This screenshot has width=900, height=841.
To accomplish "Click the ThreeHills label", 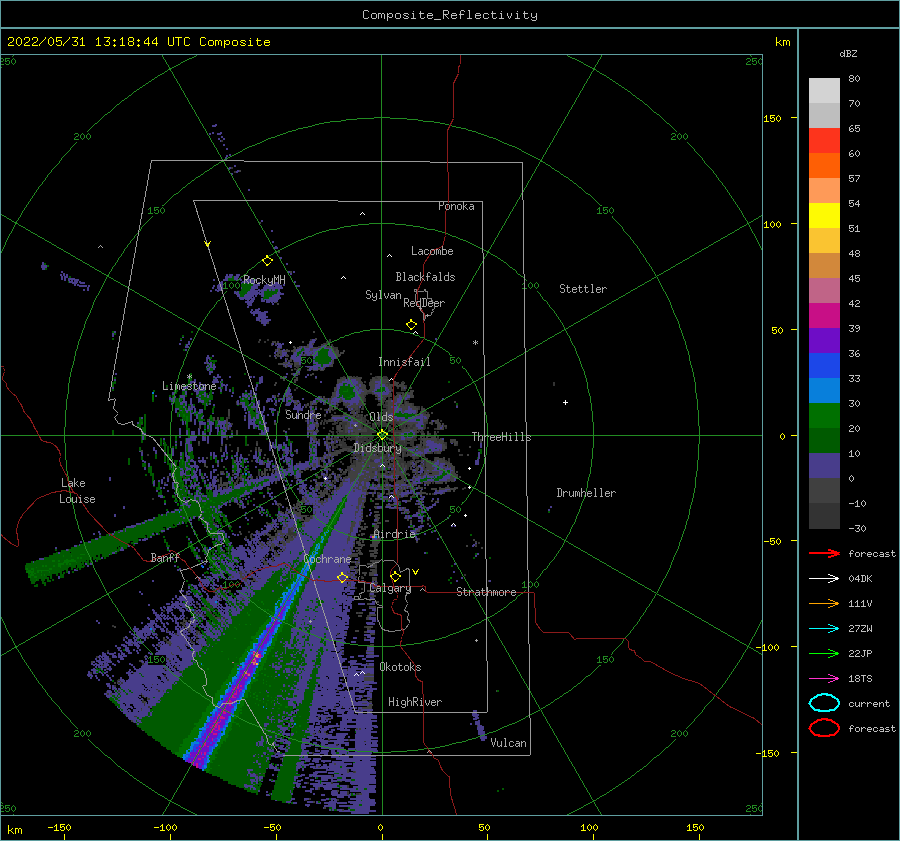I will point(502,437).
